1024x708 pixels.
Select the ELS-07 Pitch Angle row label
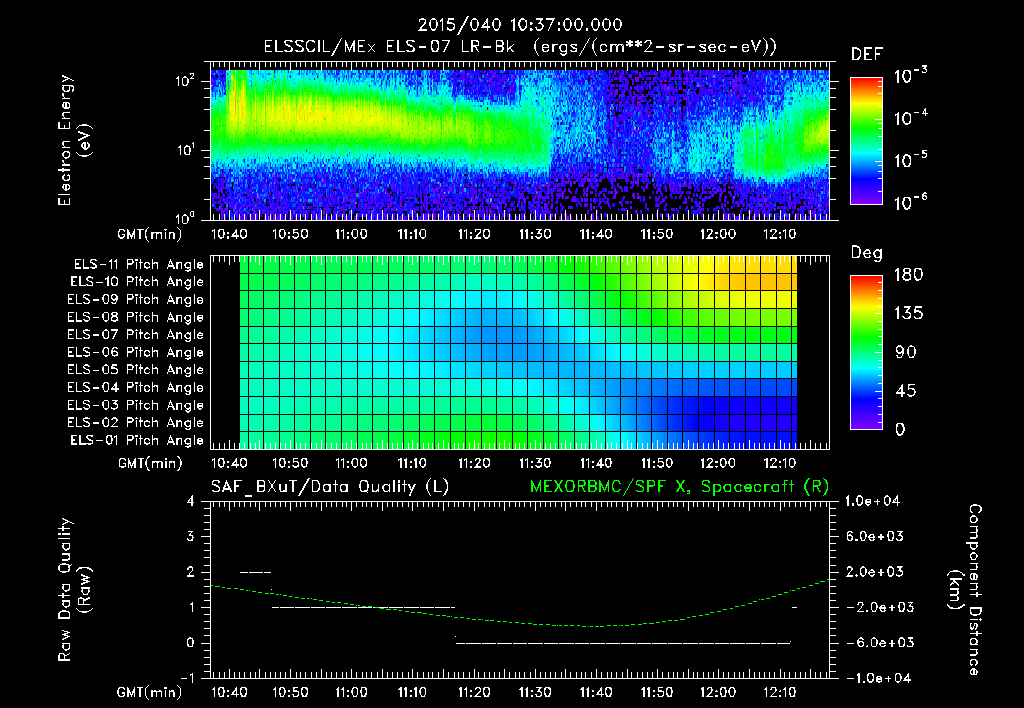pos(136,334)
